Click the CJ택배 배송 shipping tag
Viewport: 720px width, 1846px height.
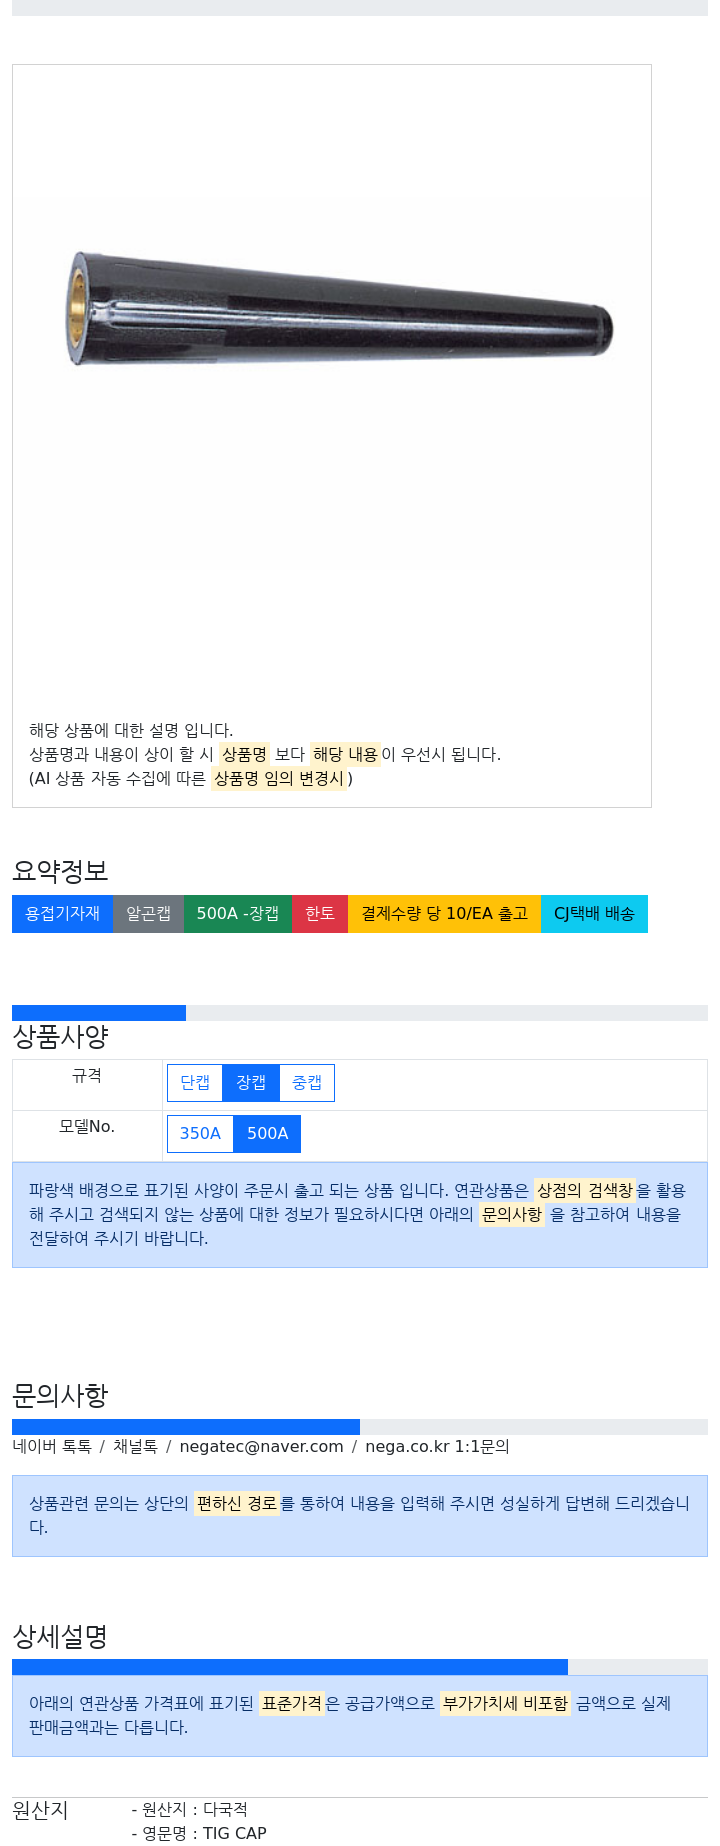tap(594, 914)
